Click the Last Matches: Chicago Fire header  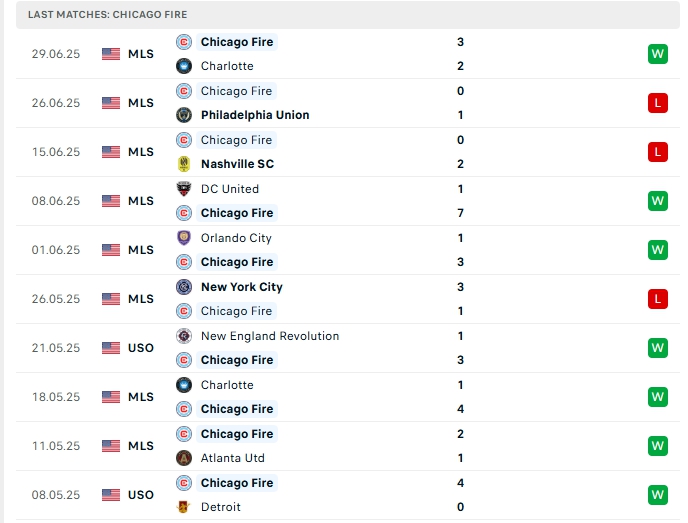pos(107,15)
